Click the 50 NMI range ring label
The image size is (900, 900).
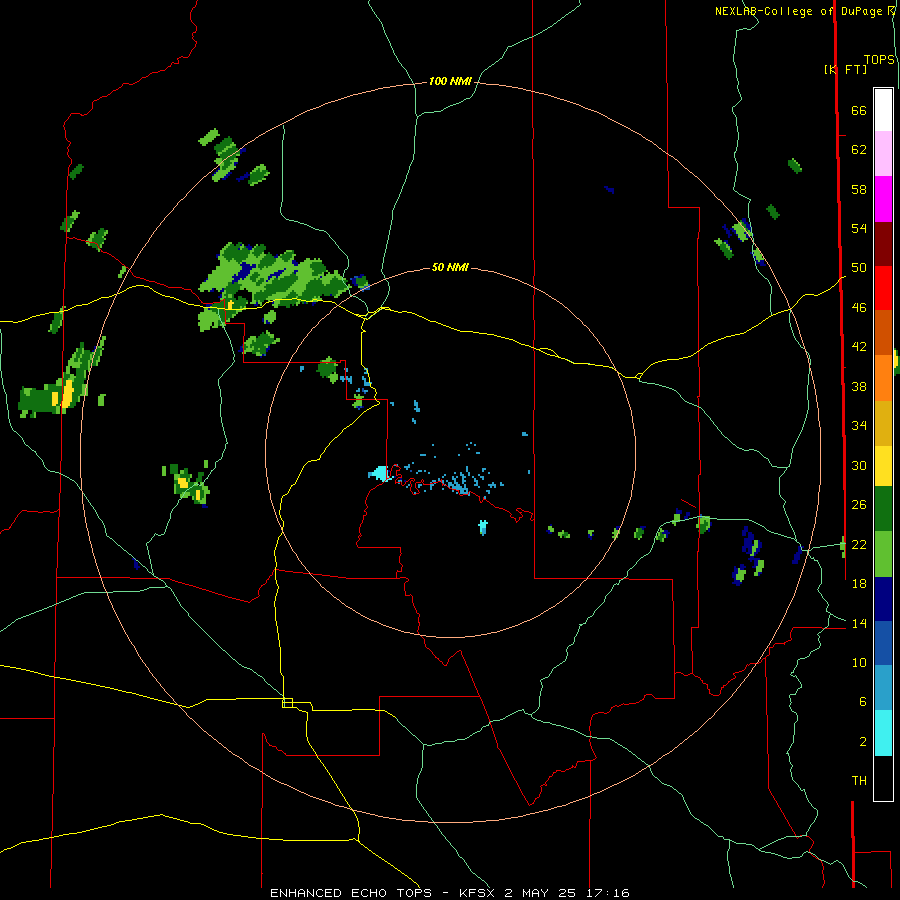point(450,267)
